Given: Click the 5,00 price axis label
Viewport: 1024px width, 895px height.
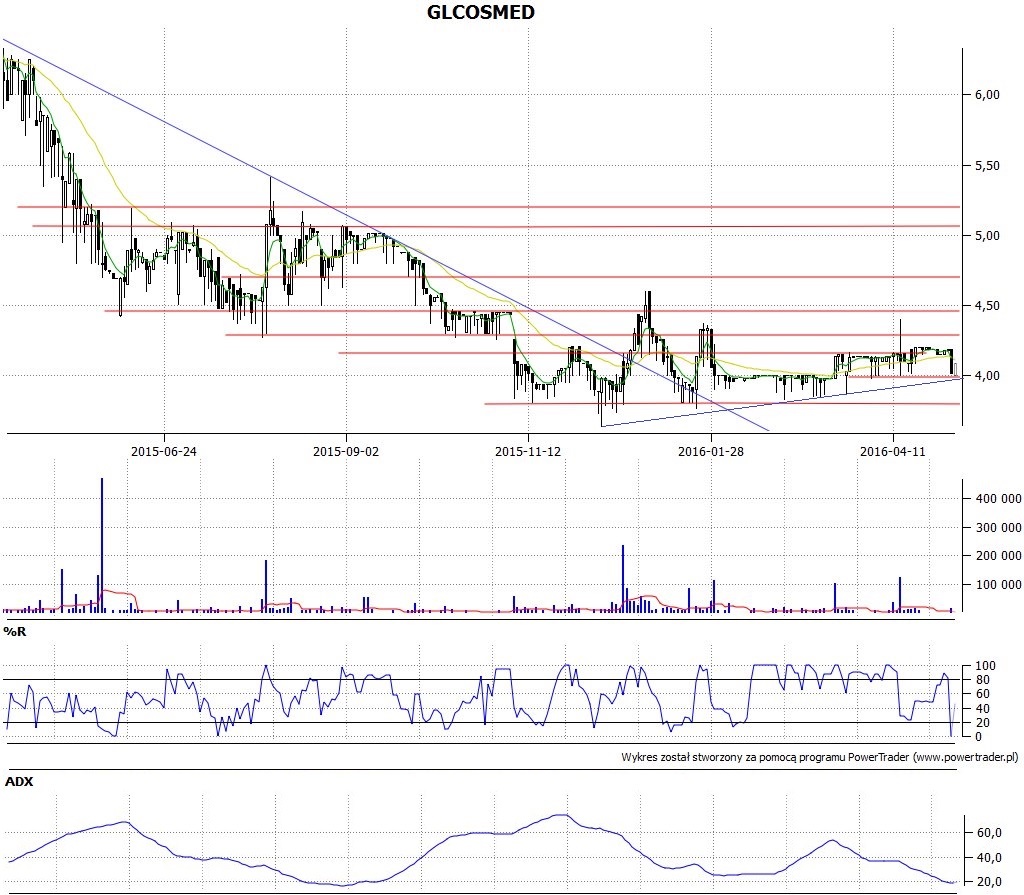Looking at the screenshot, I should (987, 236).
